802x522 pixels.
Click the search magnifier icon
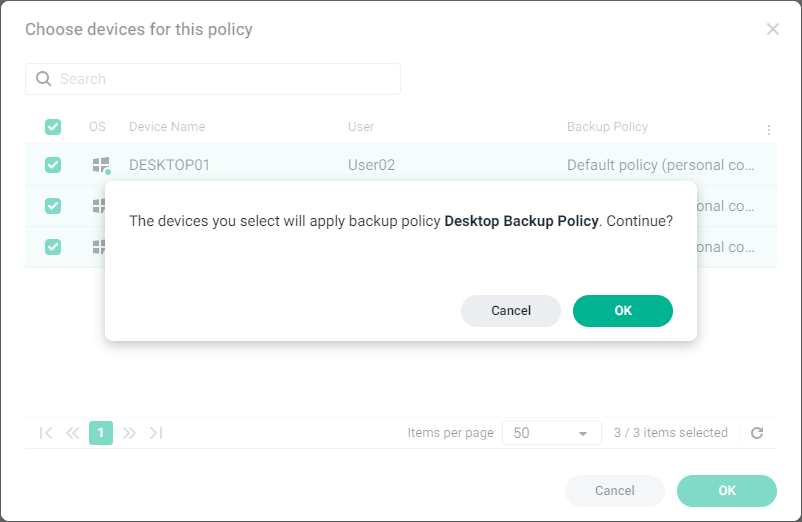[44, 79]
